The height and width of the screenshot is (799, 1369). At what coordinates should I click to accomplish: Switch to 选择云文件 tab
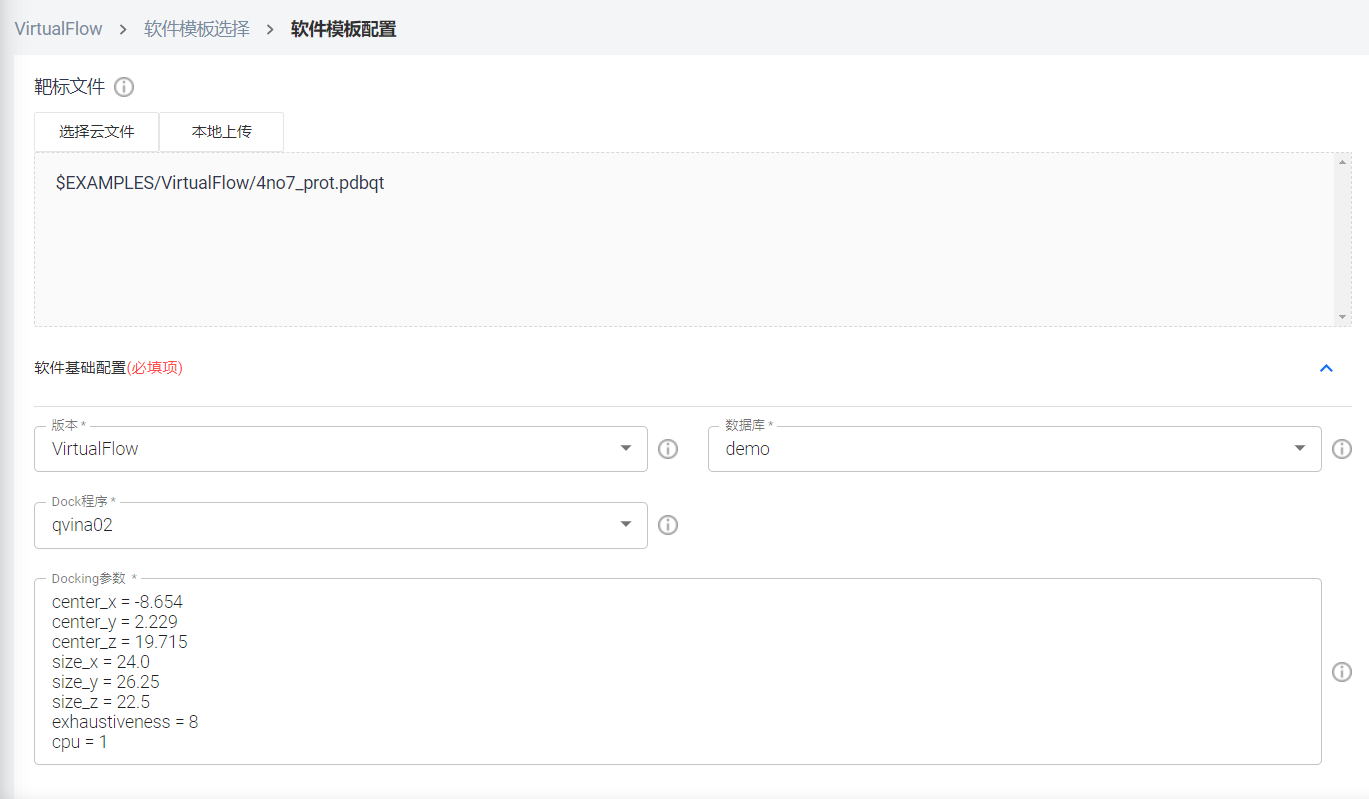pyautogui.click(x=97, y=132)
